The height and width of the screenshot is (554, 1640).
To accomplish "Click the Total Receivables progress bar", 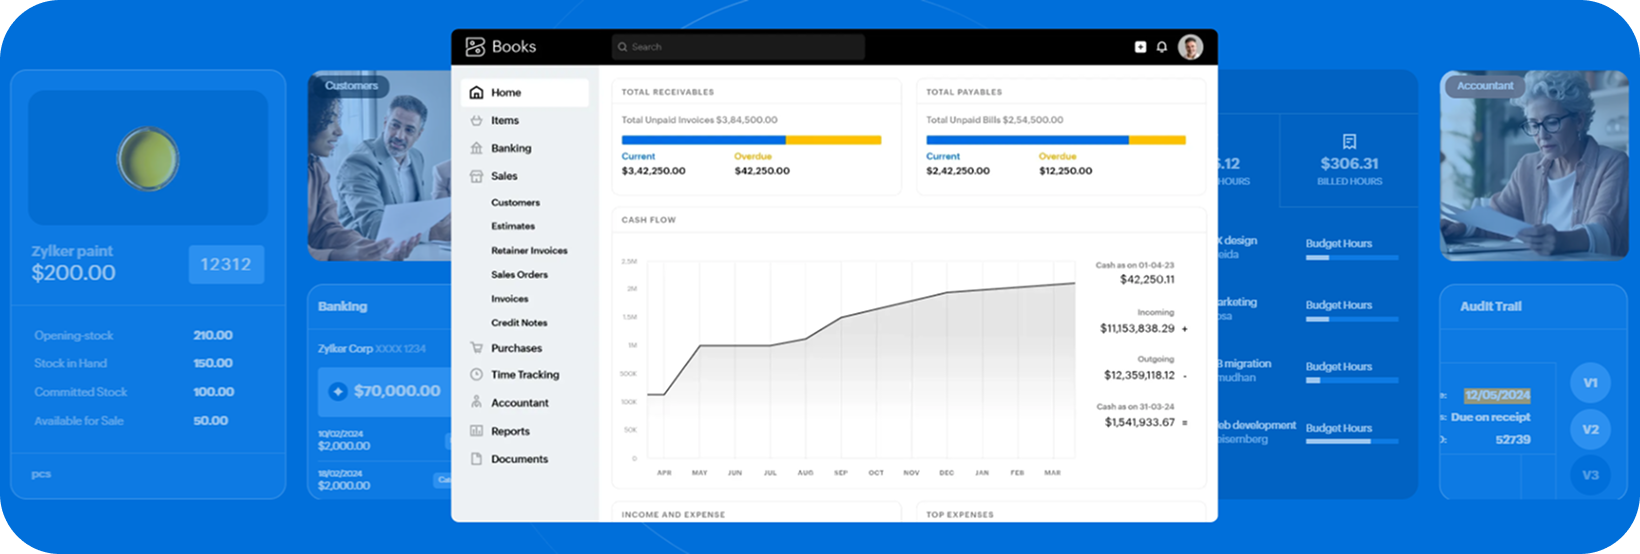I will [x=751, y=141].
